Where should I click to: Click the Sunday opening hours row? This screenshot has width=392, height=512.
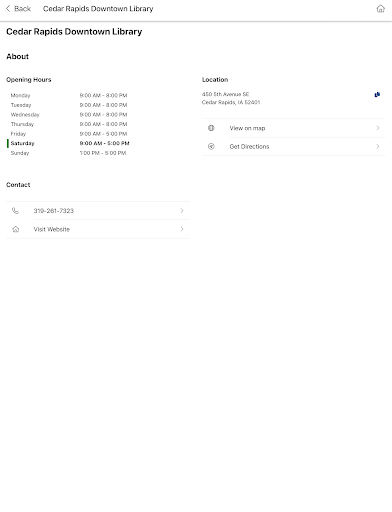pos(68,153)
